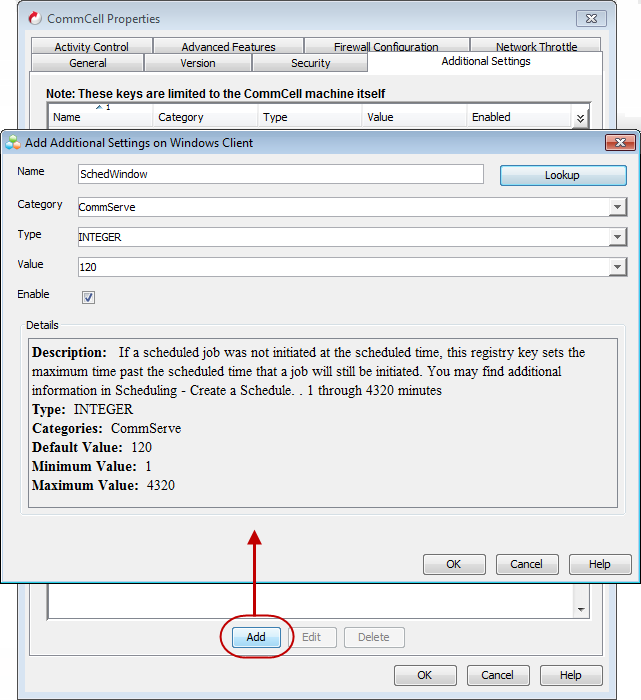Close the CommCell Properties window

coord(591,19)
